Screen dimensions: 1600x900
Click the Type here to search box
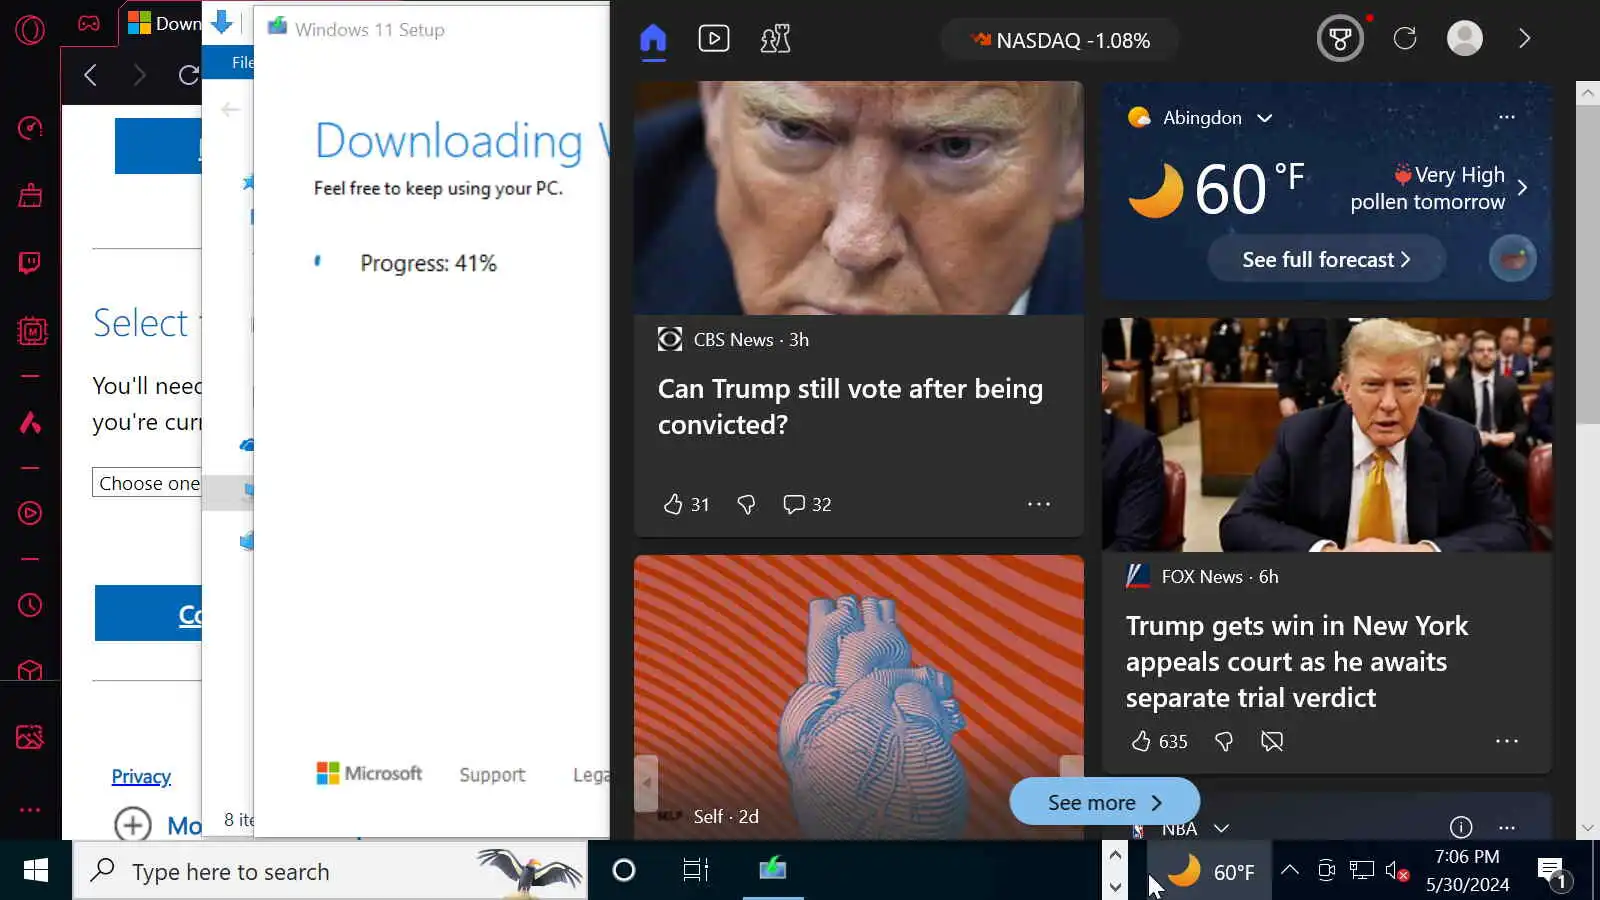tap(330, 871)
